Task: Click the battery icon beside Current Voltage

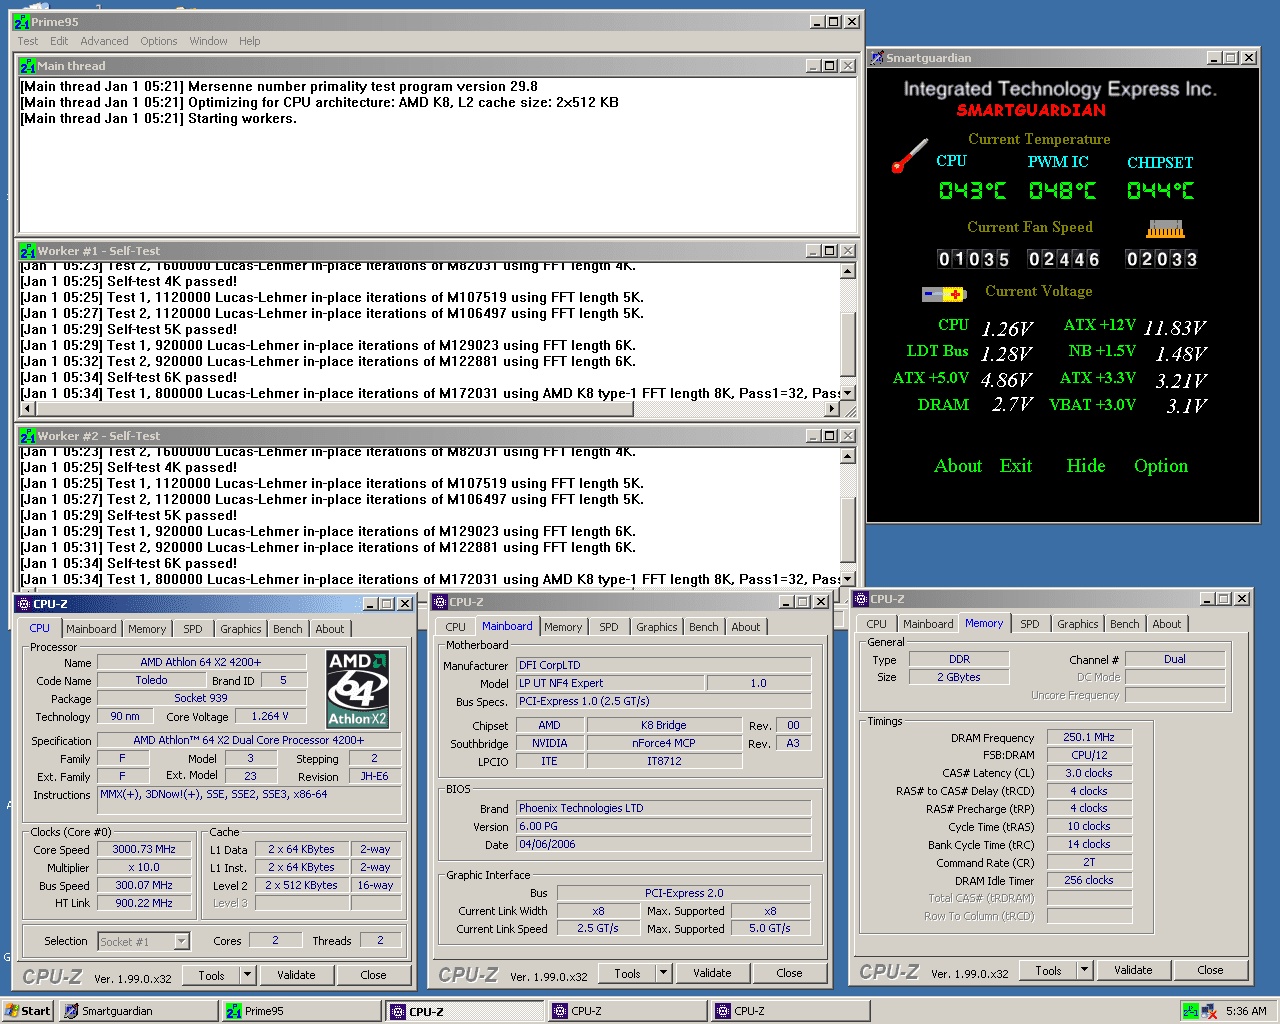Action: coord(944,294)
